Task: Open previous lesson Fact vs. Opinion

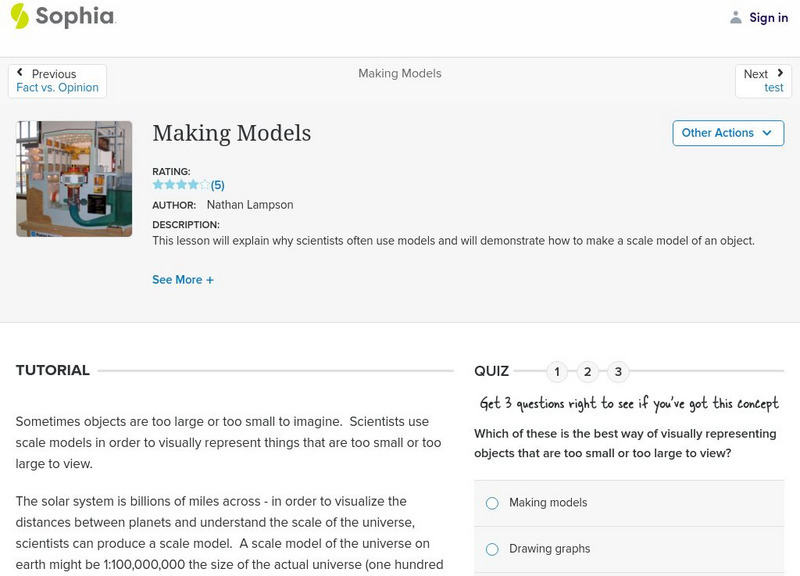Action: 57,88
